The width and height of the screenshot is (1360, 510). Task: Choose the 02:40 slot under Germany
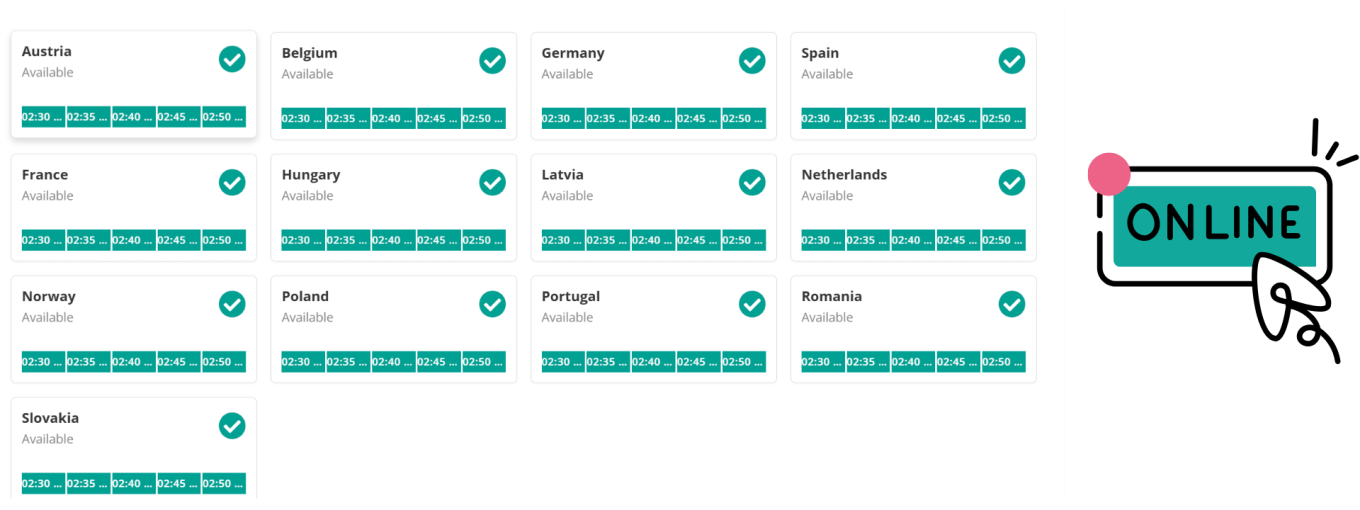tap(653, 119)
